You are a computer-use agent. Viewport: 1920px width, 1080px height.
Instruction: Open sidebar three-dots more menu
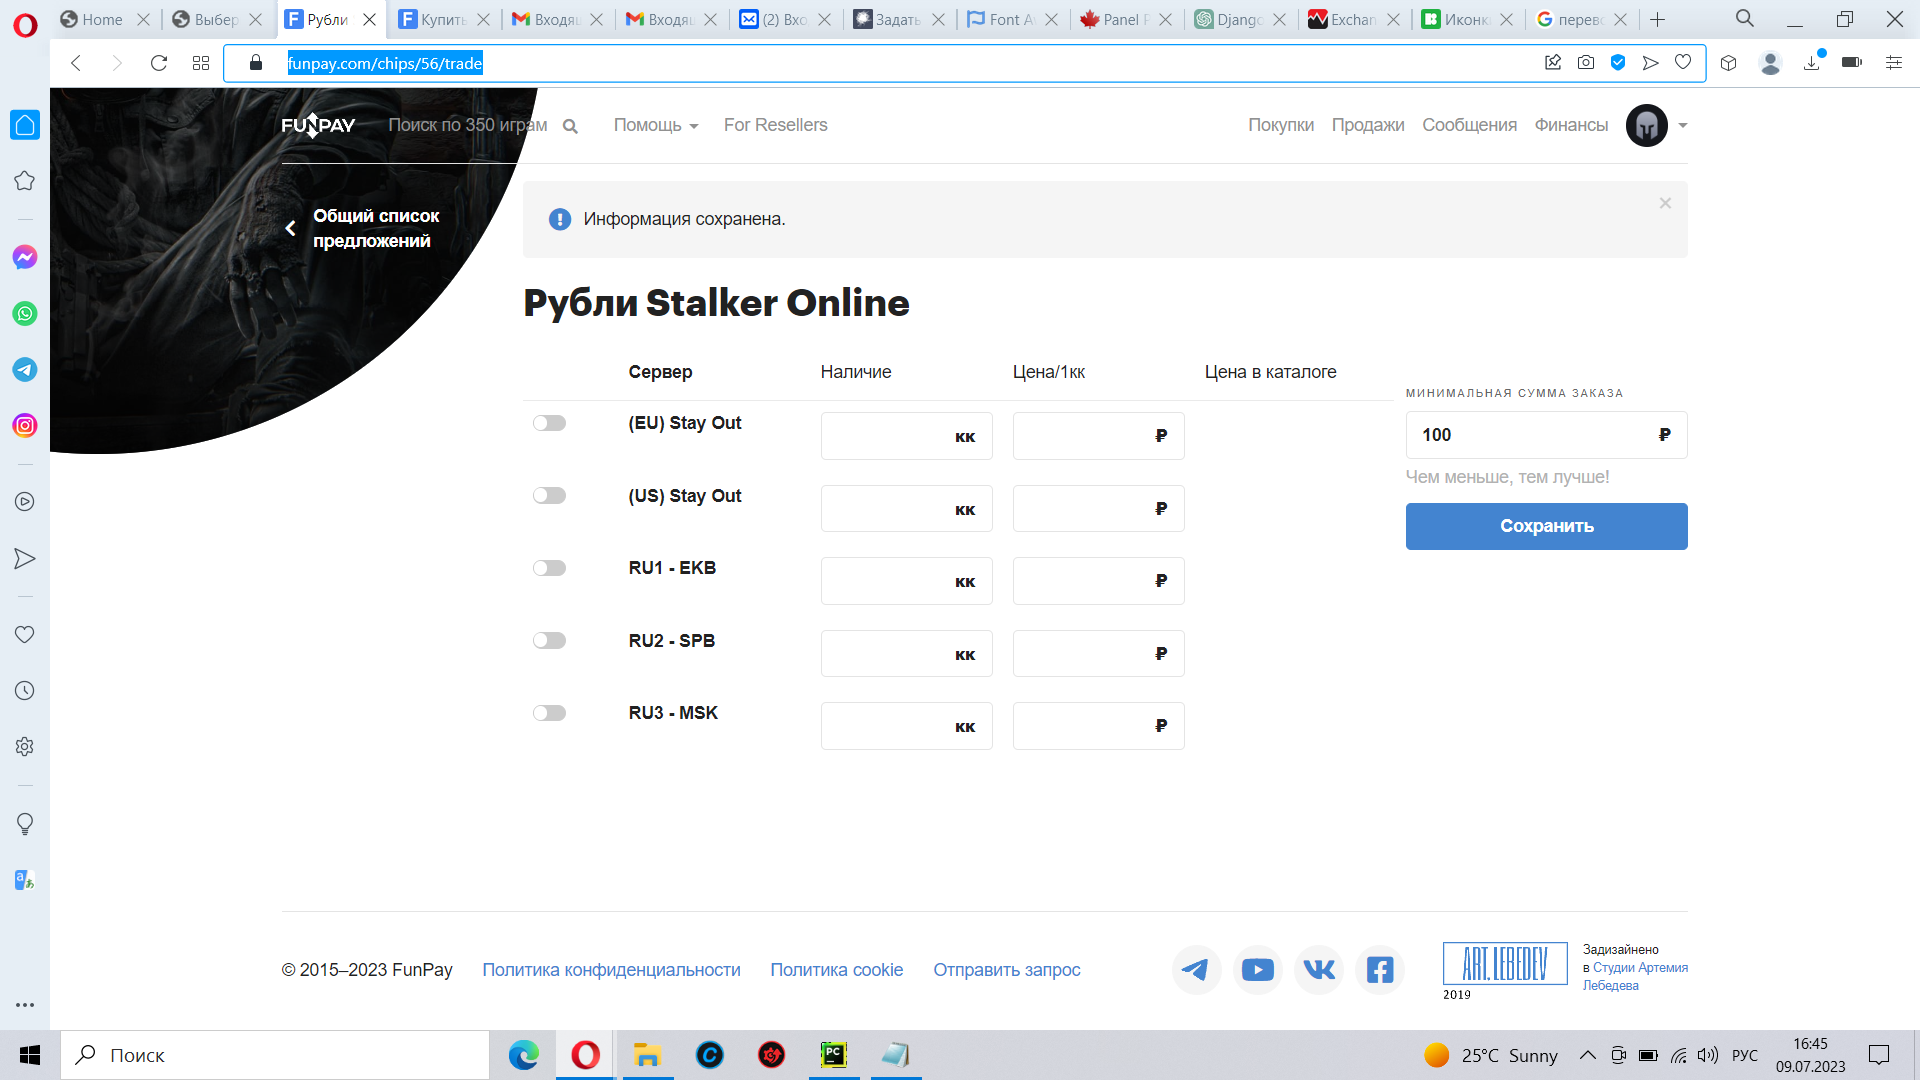click(x=25, y=1004)
